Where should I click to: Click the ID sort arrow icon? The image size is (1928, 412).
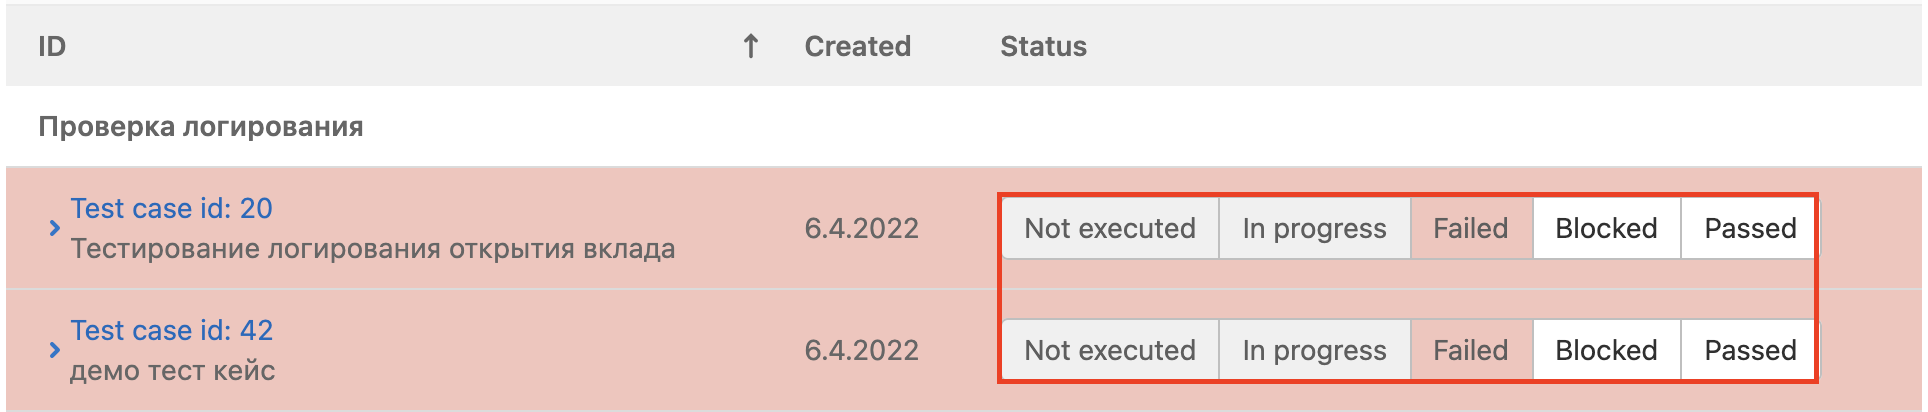tap(750, 46)
